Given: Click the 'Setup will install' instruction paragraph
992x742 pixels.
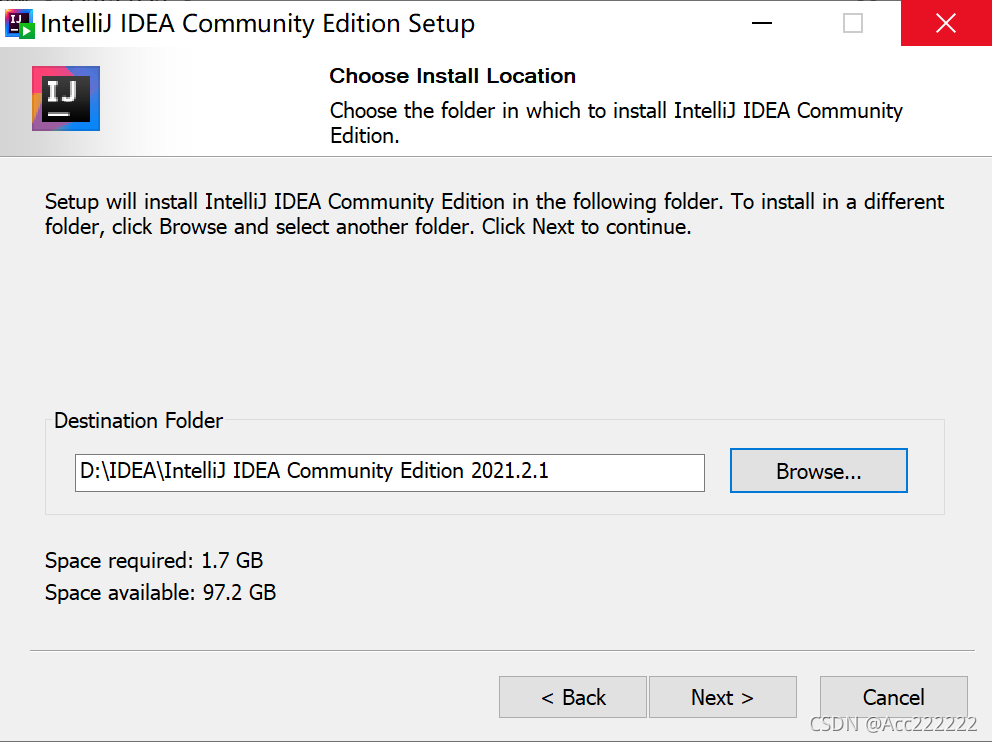Looking at the screenshot, I should pos(494,214).
